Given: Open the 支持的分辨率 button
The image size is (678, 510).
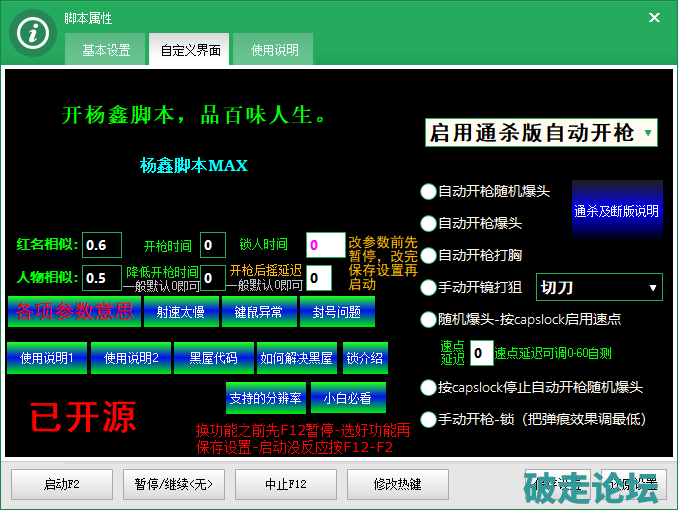Looking at the screenshot, I should (x=265, y=398).
